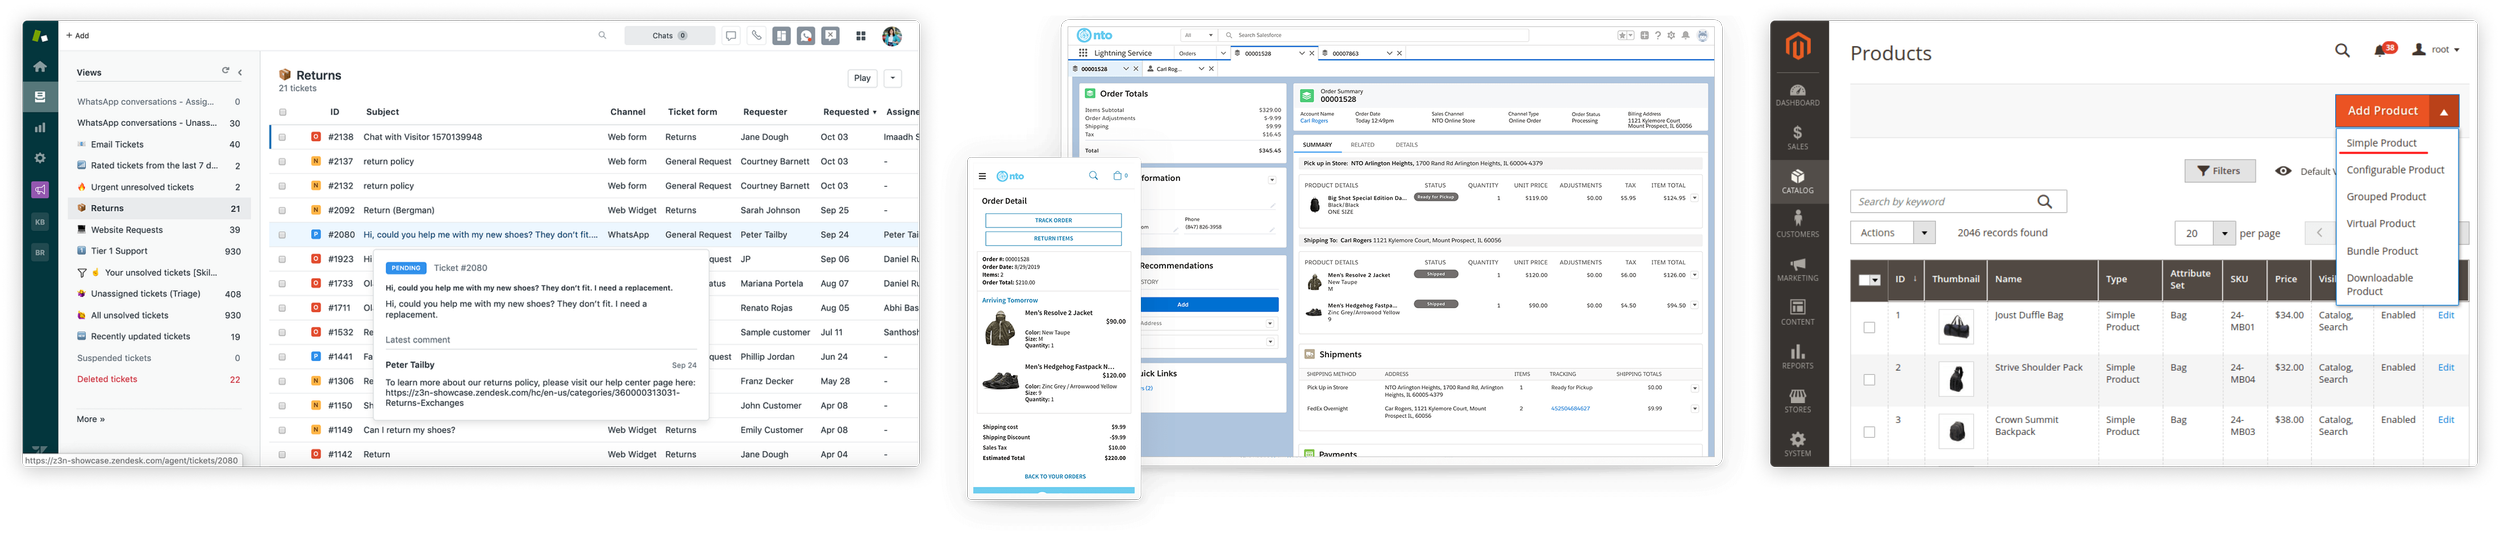This screenshot has height=538, width=2500.
Task: Select Configurable Product from Magento menu
Action: pos(2395,170)
